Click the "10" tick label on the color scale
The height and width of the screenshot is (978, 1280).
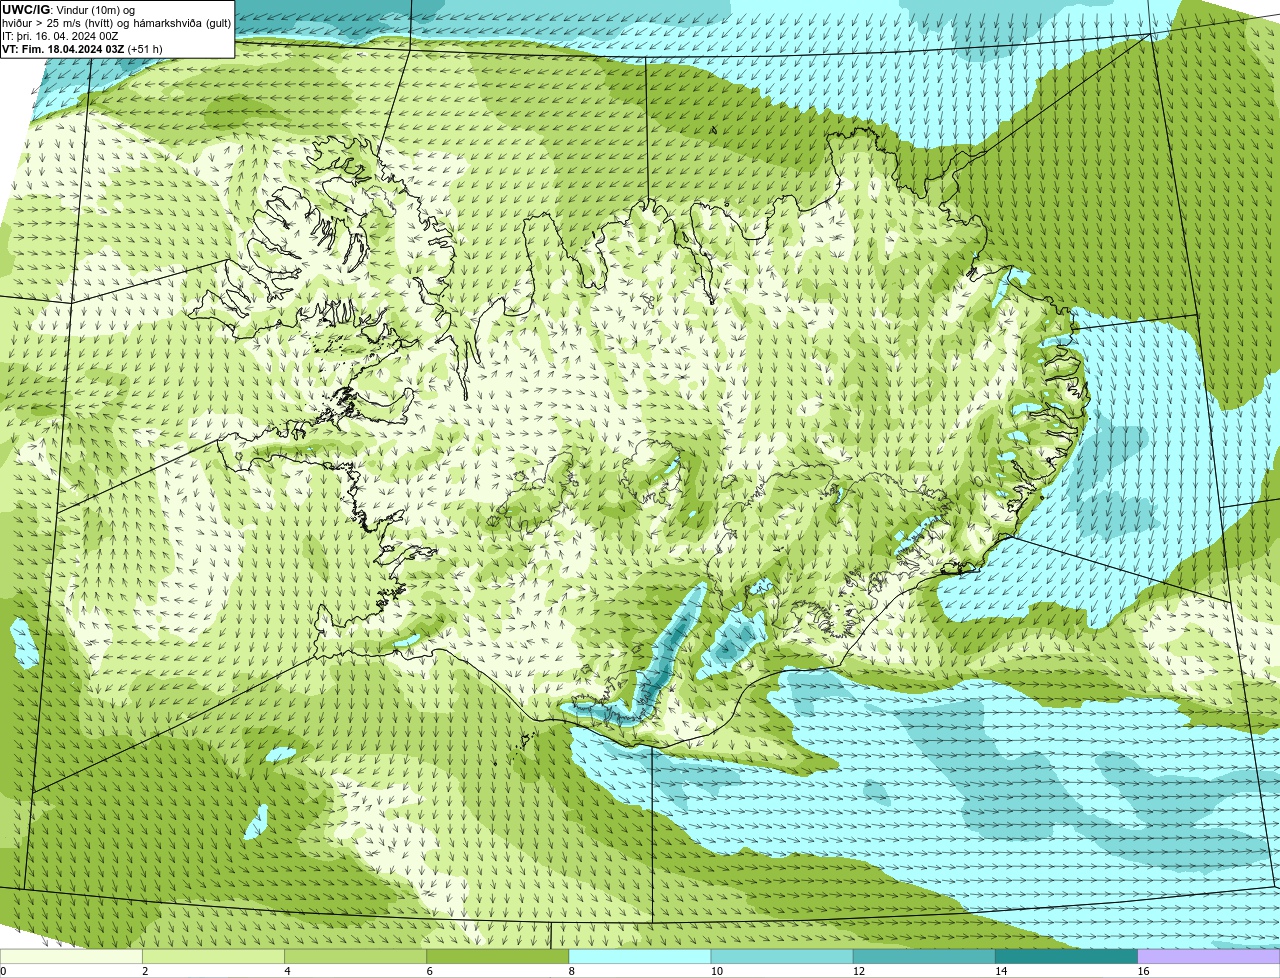[716, 971]
